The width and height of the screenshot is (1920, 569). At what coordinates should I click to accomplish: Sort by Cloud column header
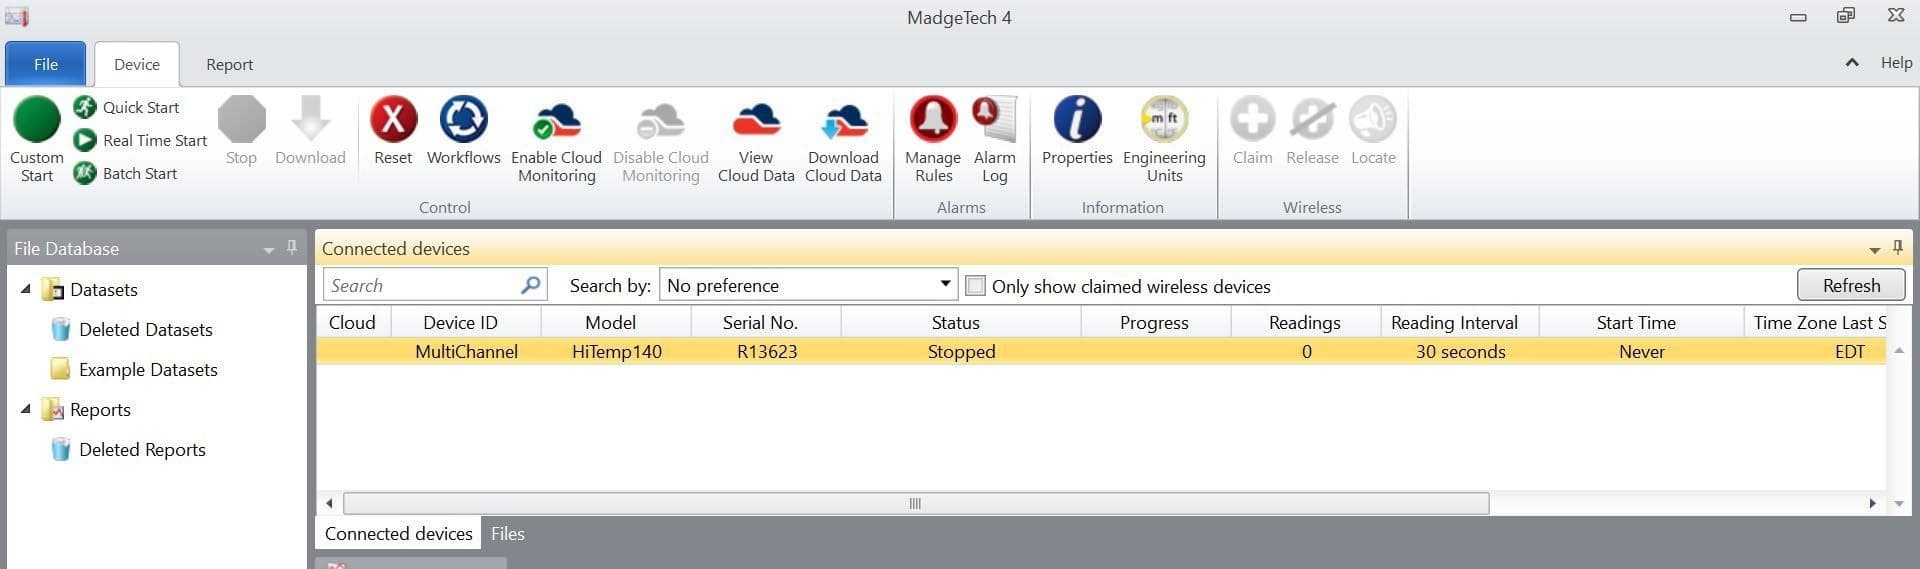(x=353, y=322)
